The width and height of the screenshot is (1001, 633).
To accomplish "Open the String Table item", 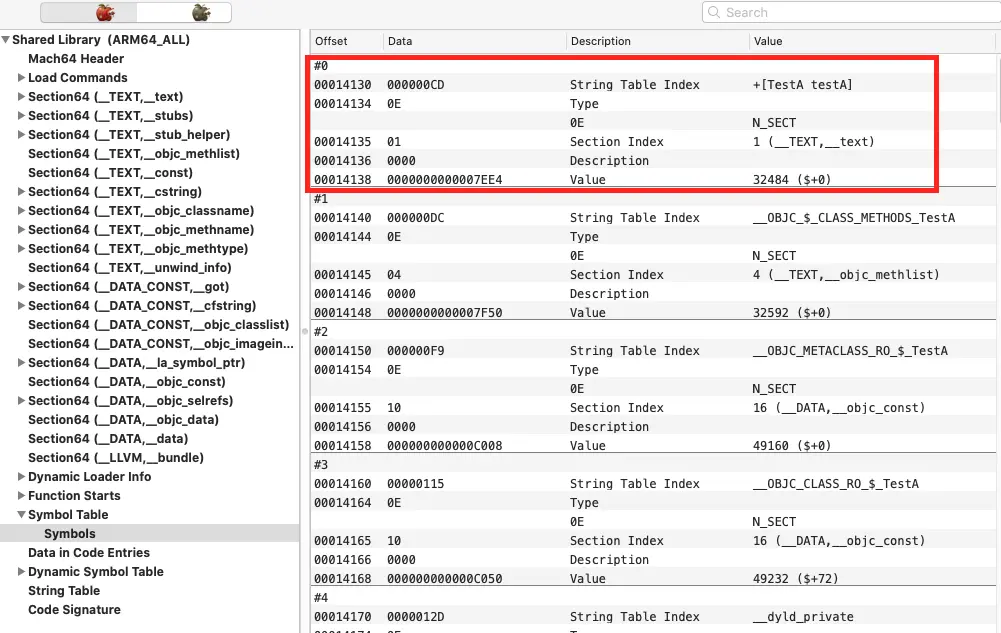I will (64, 591).
